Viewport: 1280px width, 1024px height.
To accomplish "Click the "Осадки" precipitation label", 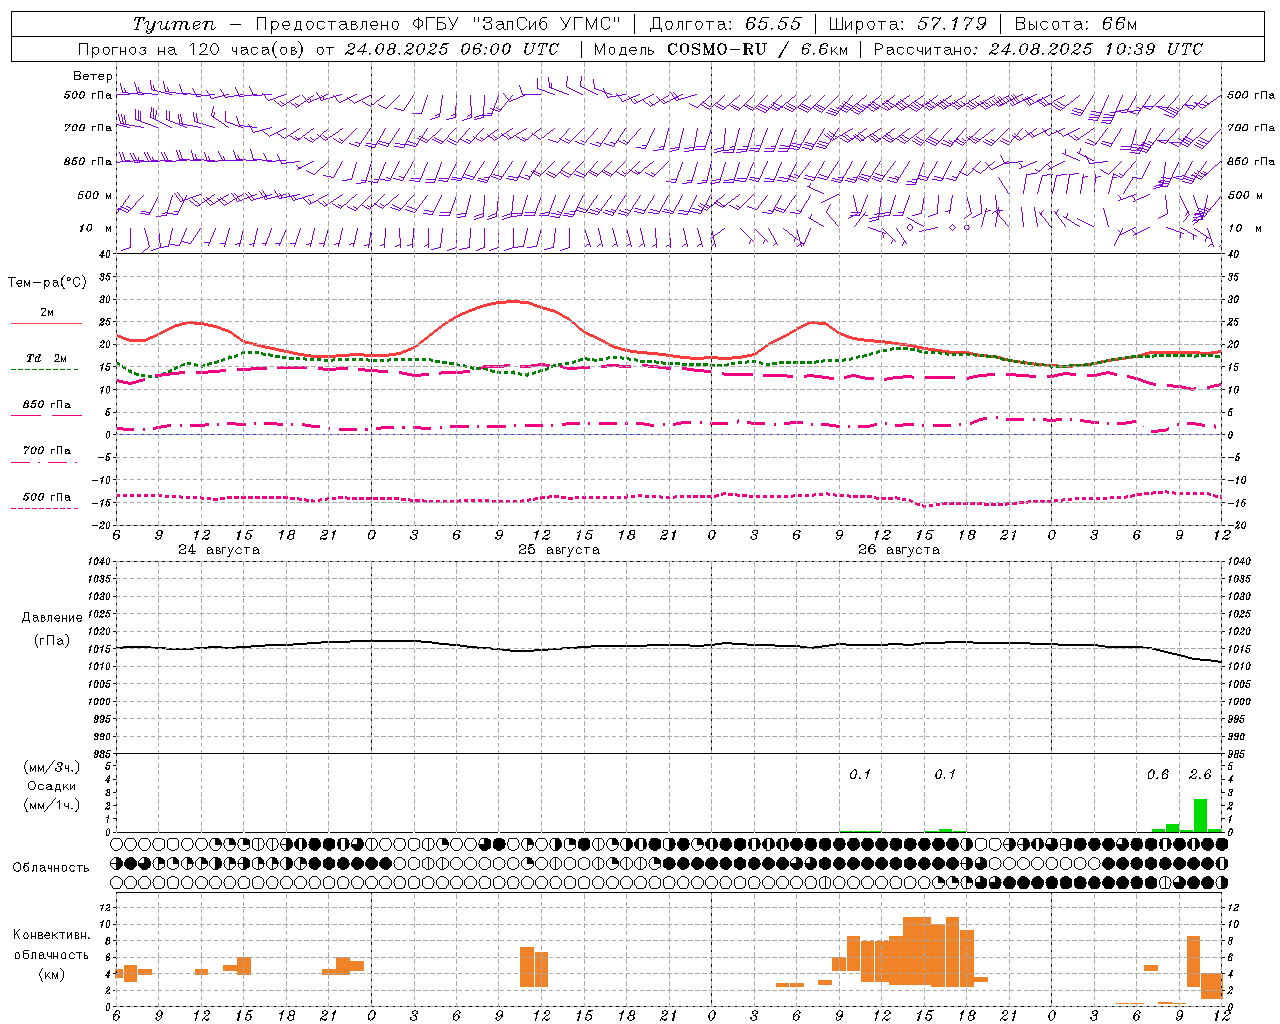I will 52,786.
